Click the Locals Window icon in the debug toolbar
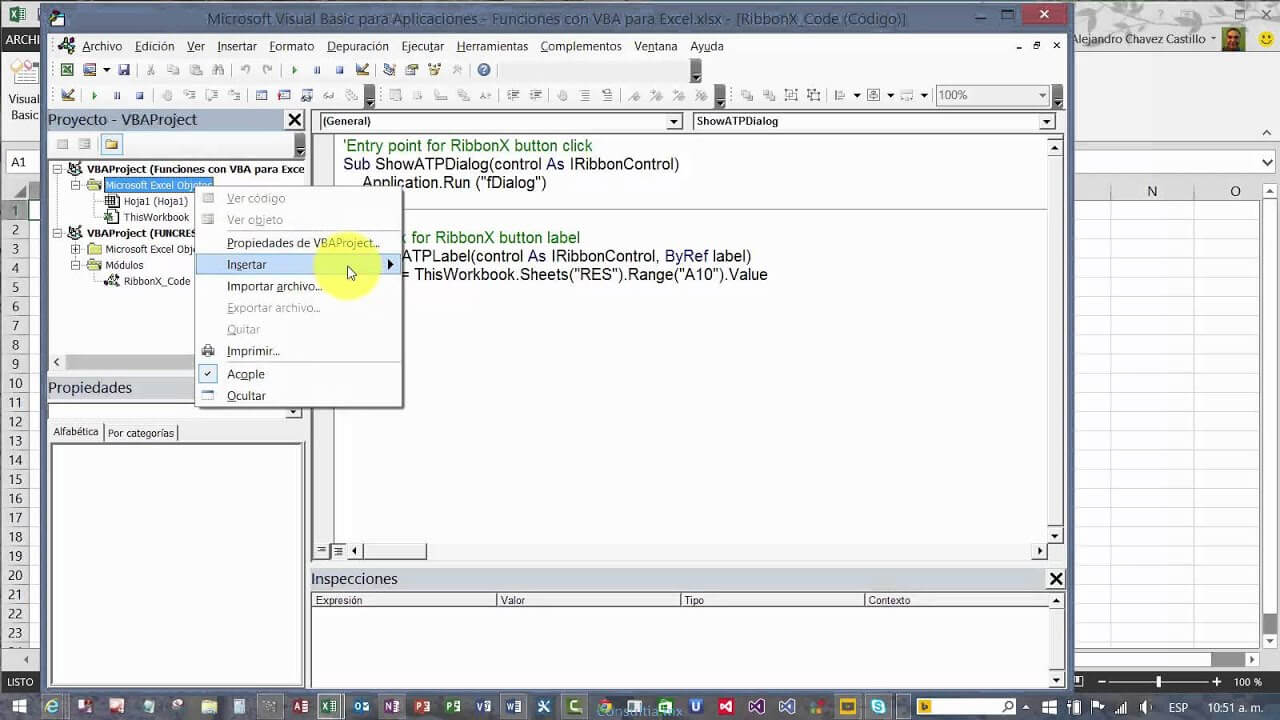Image resolution: width=1280 pixels, height=720 pixels. pos(261,95)
